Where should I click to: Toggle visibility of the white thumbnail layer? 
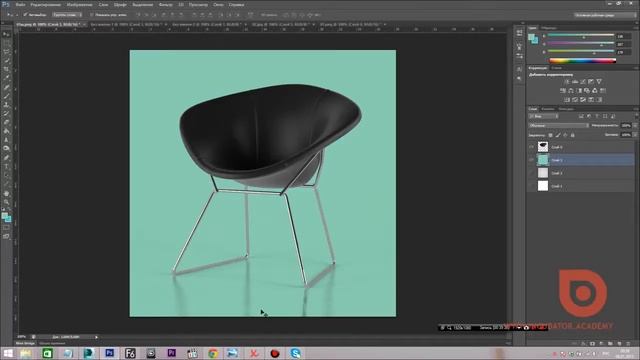(x=531, y=186)
